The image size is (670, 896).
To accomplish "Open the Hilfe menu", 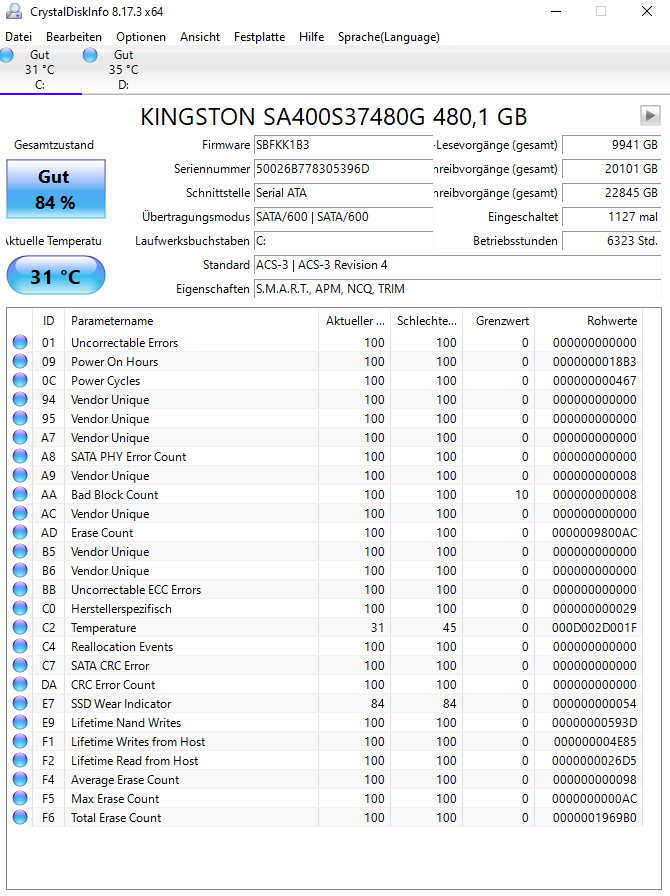I will click(x=312, y=37).
